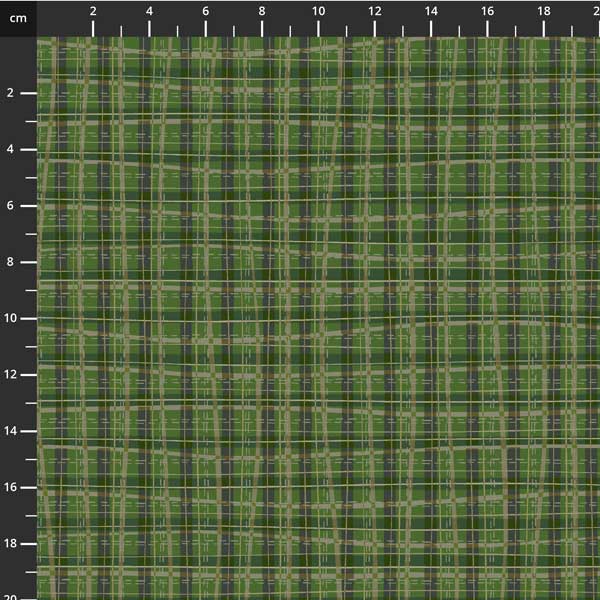The image size is (600, 600).
Task: Pick the 8 mark on horizontal ruler
Action: coord(262,12)
